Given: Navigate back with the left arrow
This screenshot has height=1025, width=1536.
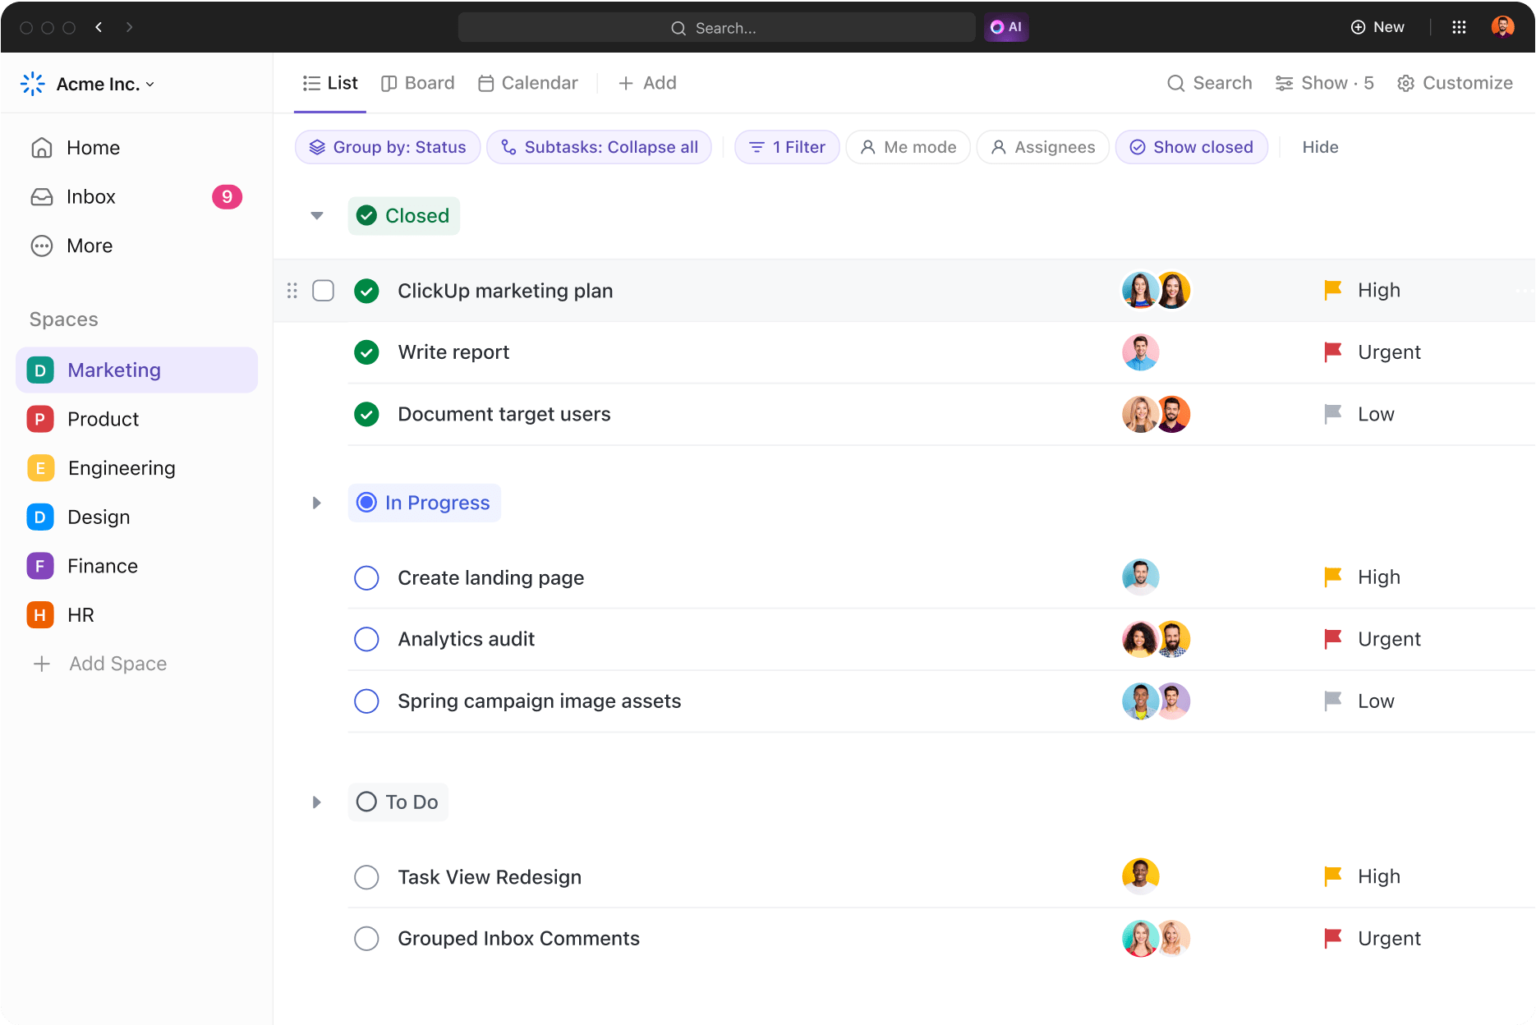Looking at the screenshot, I should click(99, 27).
